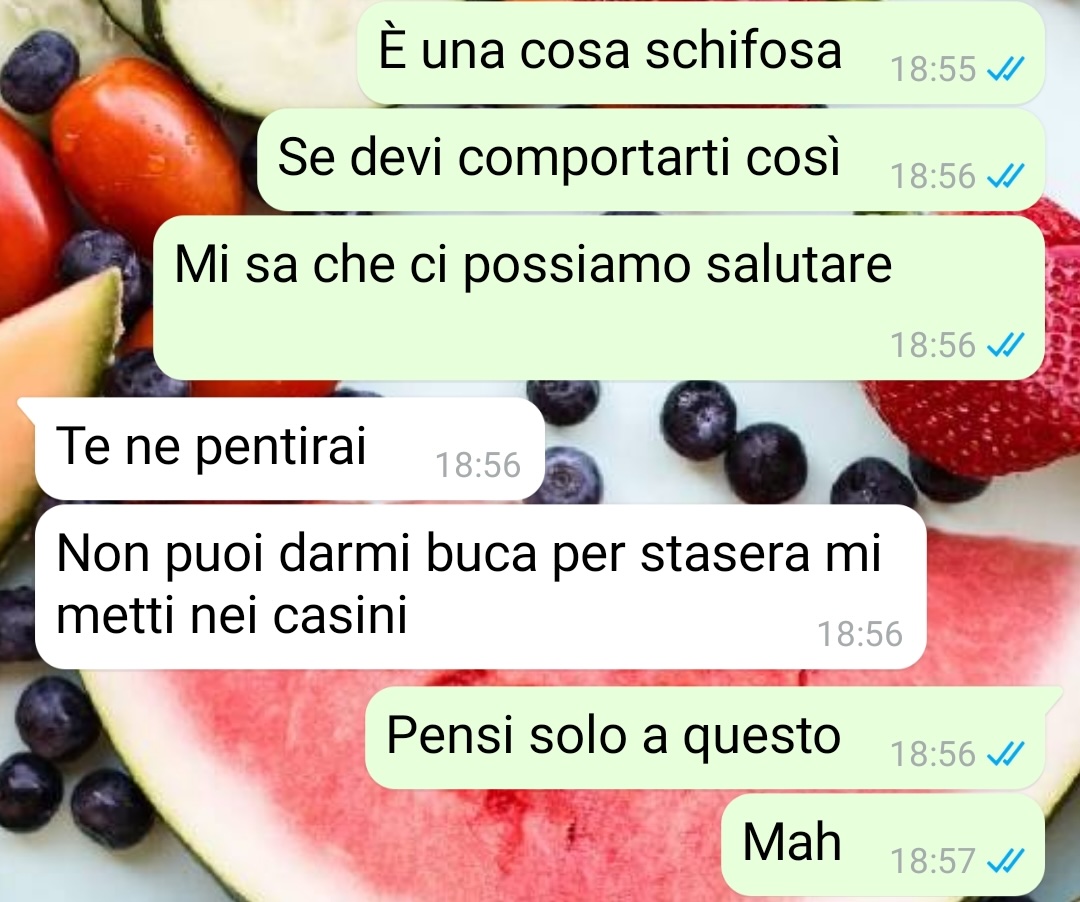
Task: Click read ticks on 'Mi sa che ci possiamo salutare'
Action: (1006, 345)
